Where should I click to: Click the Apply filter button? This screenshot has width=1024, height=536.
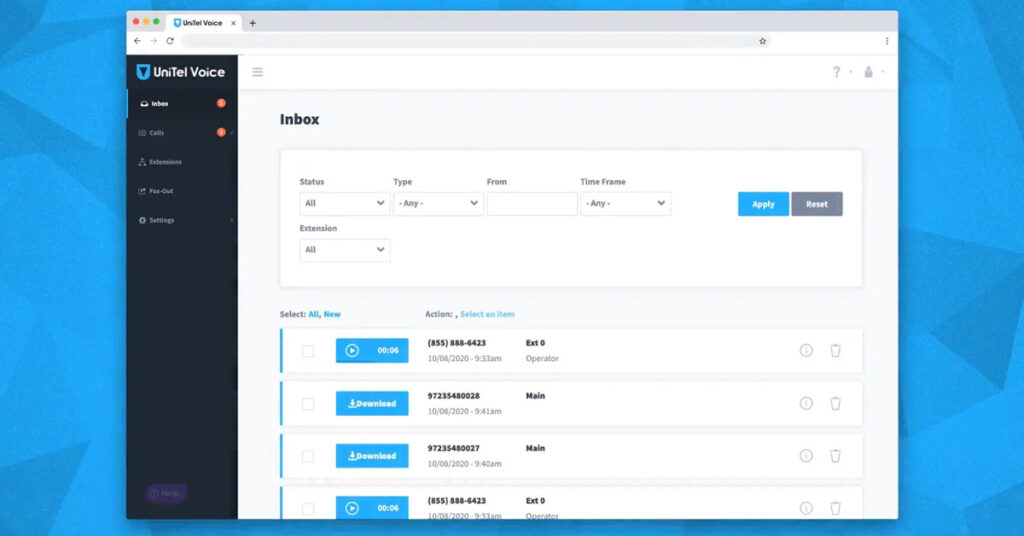click(x=763, y=204)
